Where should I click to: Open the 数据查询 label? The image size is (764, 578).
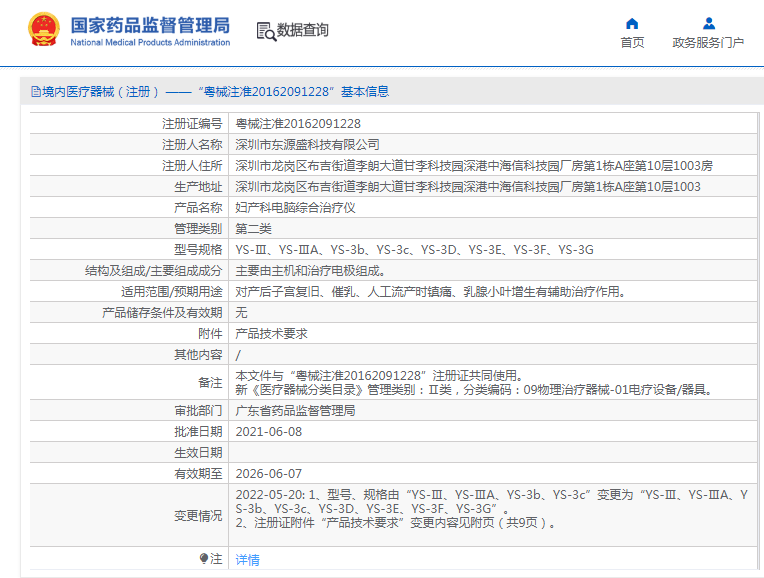pyautogui.click(x=302, y=31)
